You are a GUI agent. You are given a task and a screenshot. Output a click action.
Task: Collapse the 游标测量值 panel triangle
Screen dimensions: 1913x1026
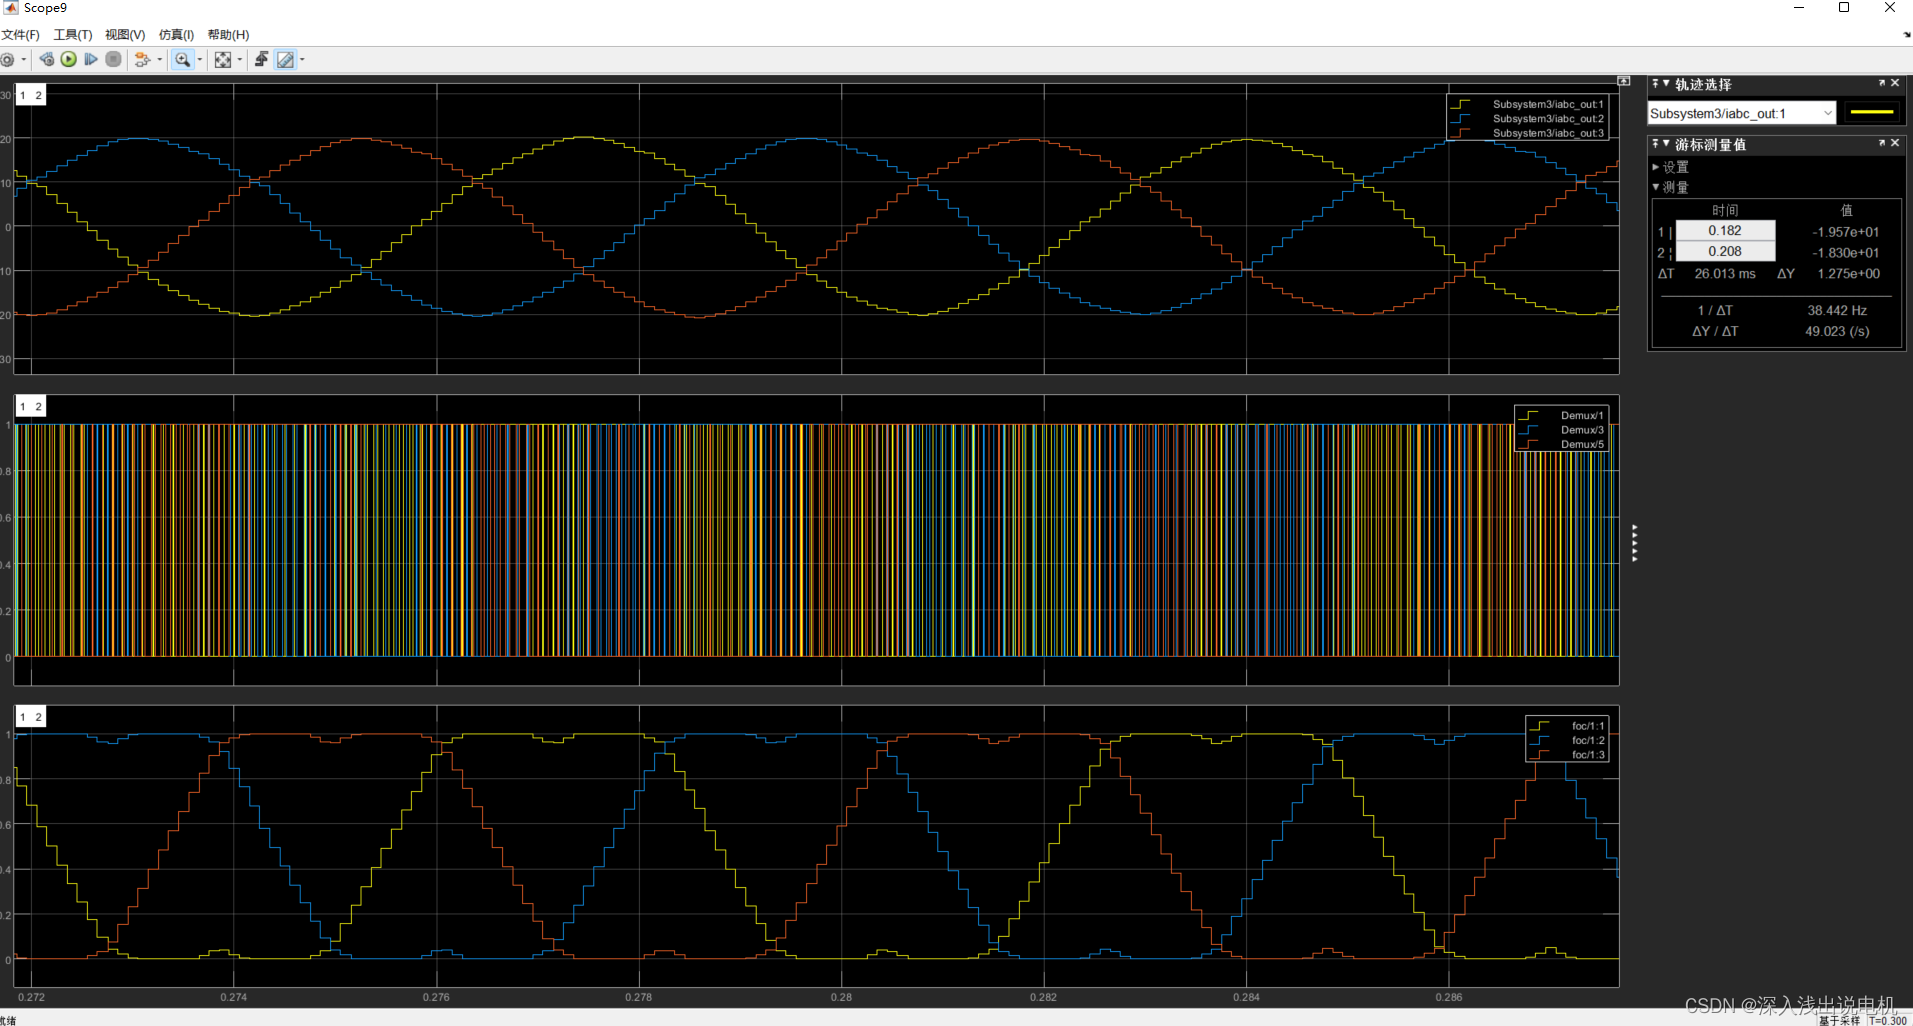1666,144
